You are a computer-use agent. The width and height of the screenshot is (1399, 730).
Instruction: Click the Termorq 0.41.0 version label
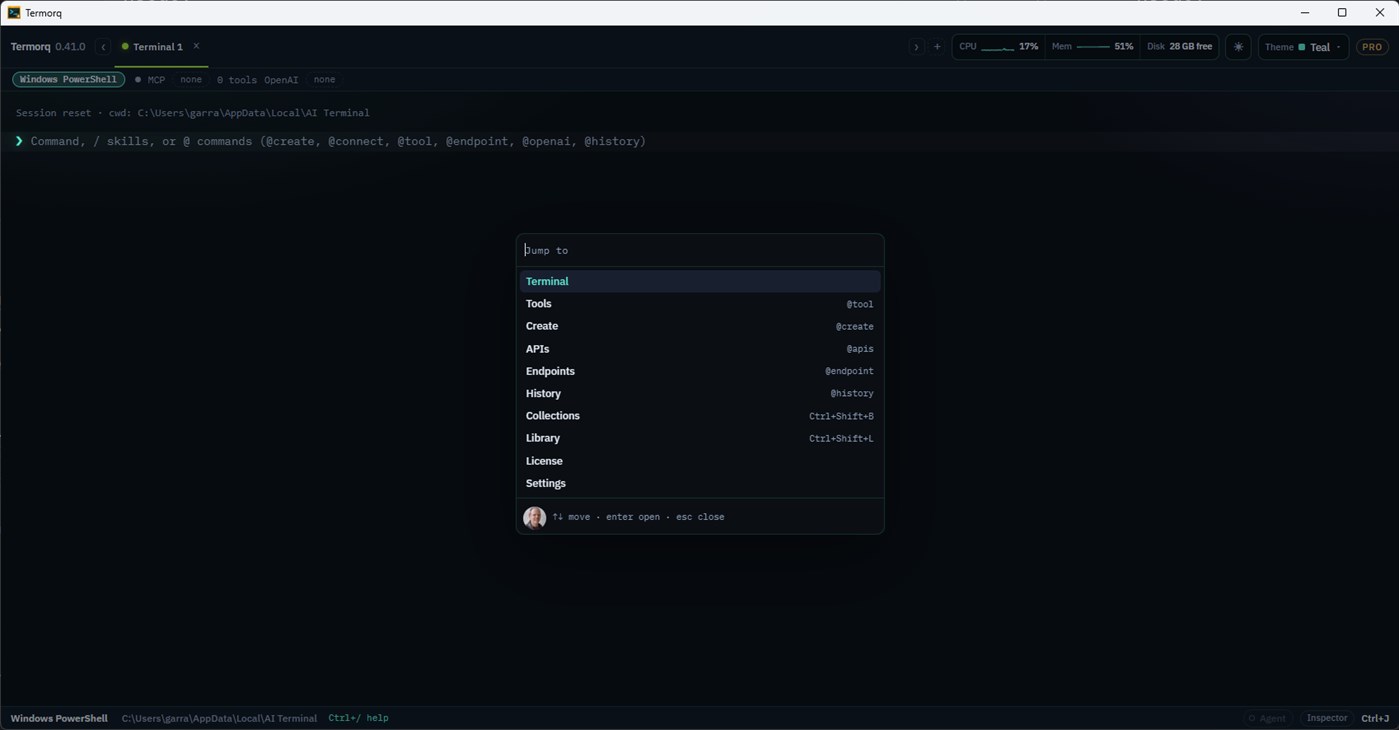(48, 47)
